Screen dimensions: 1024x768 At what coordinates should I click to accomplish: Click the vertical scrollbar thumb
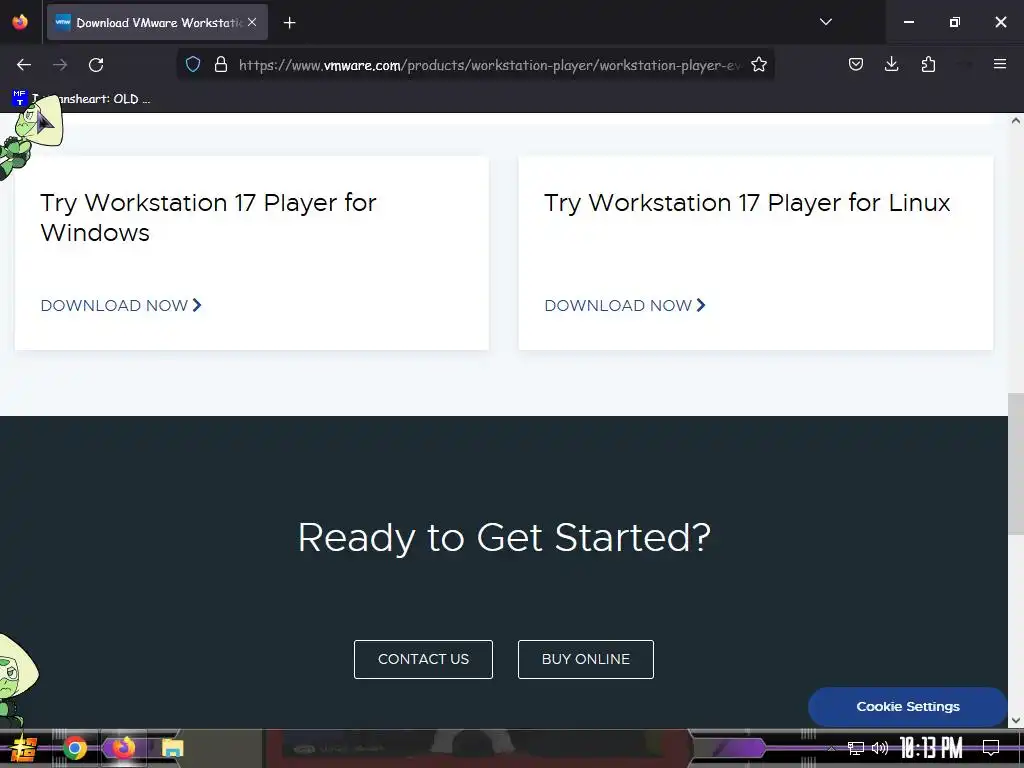pyautogui.click(x=1016, y=464)
